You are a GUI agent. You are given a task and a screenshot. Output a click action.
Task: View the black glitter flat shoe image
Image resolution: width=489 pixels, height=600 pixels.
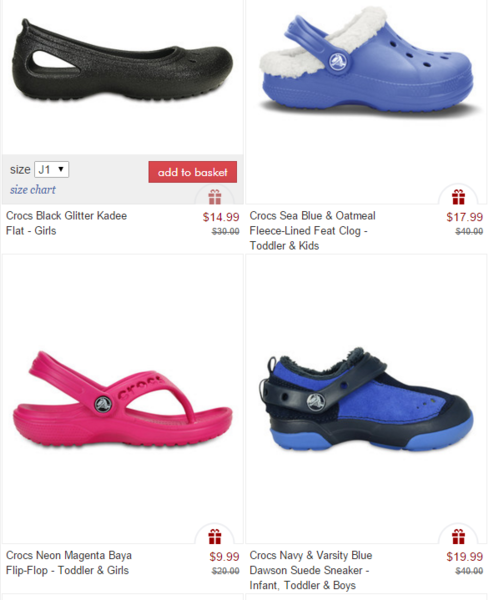click(x=122, y=60)
